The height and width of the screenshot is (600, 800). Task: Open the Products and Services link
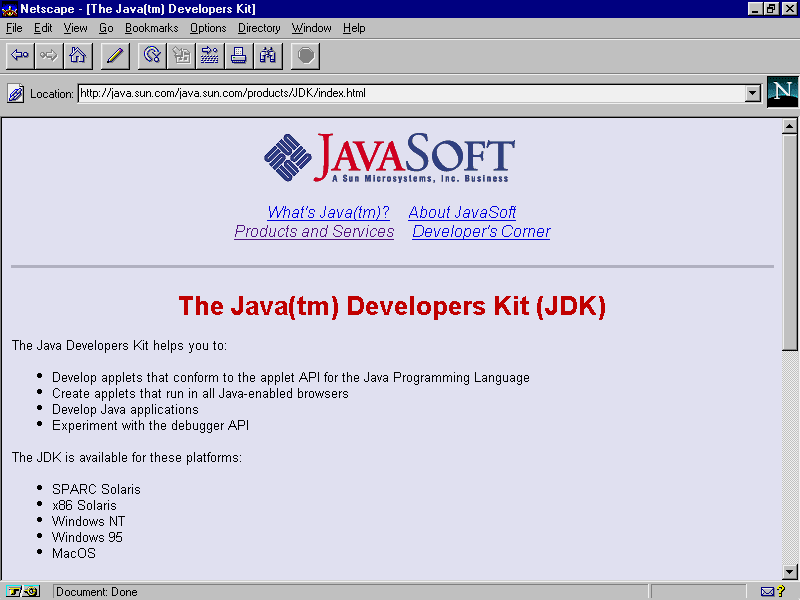(314, 231)
